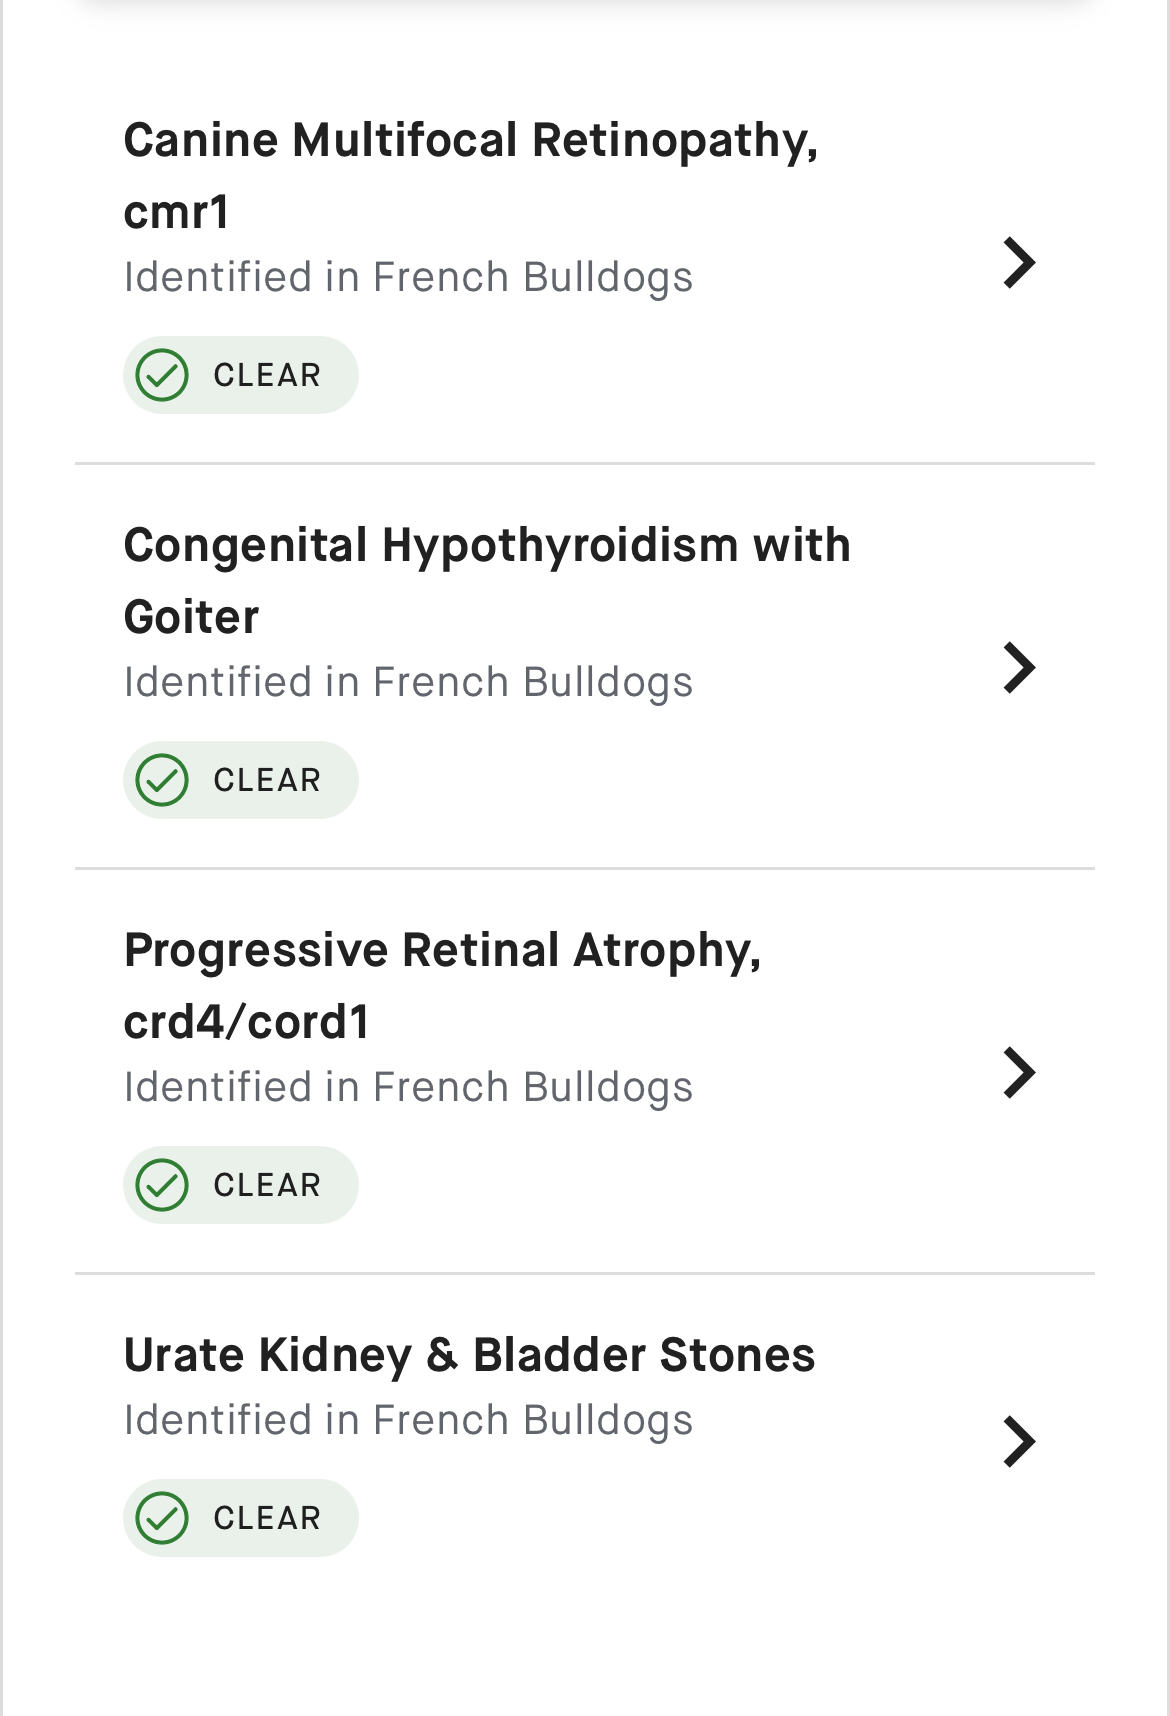
Task: Select CLEAR badge for Urate Kidney Stones
Action: tap(241, 1518)
